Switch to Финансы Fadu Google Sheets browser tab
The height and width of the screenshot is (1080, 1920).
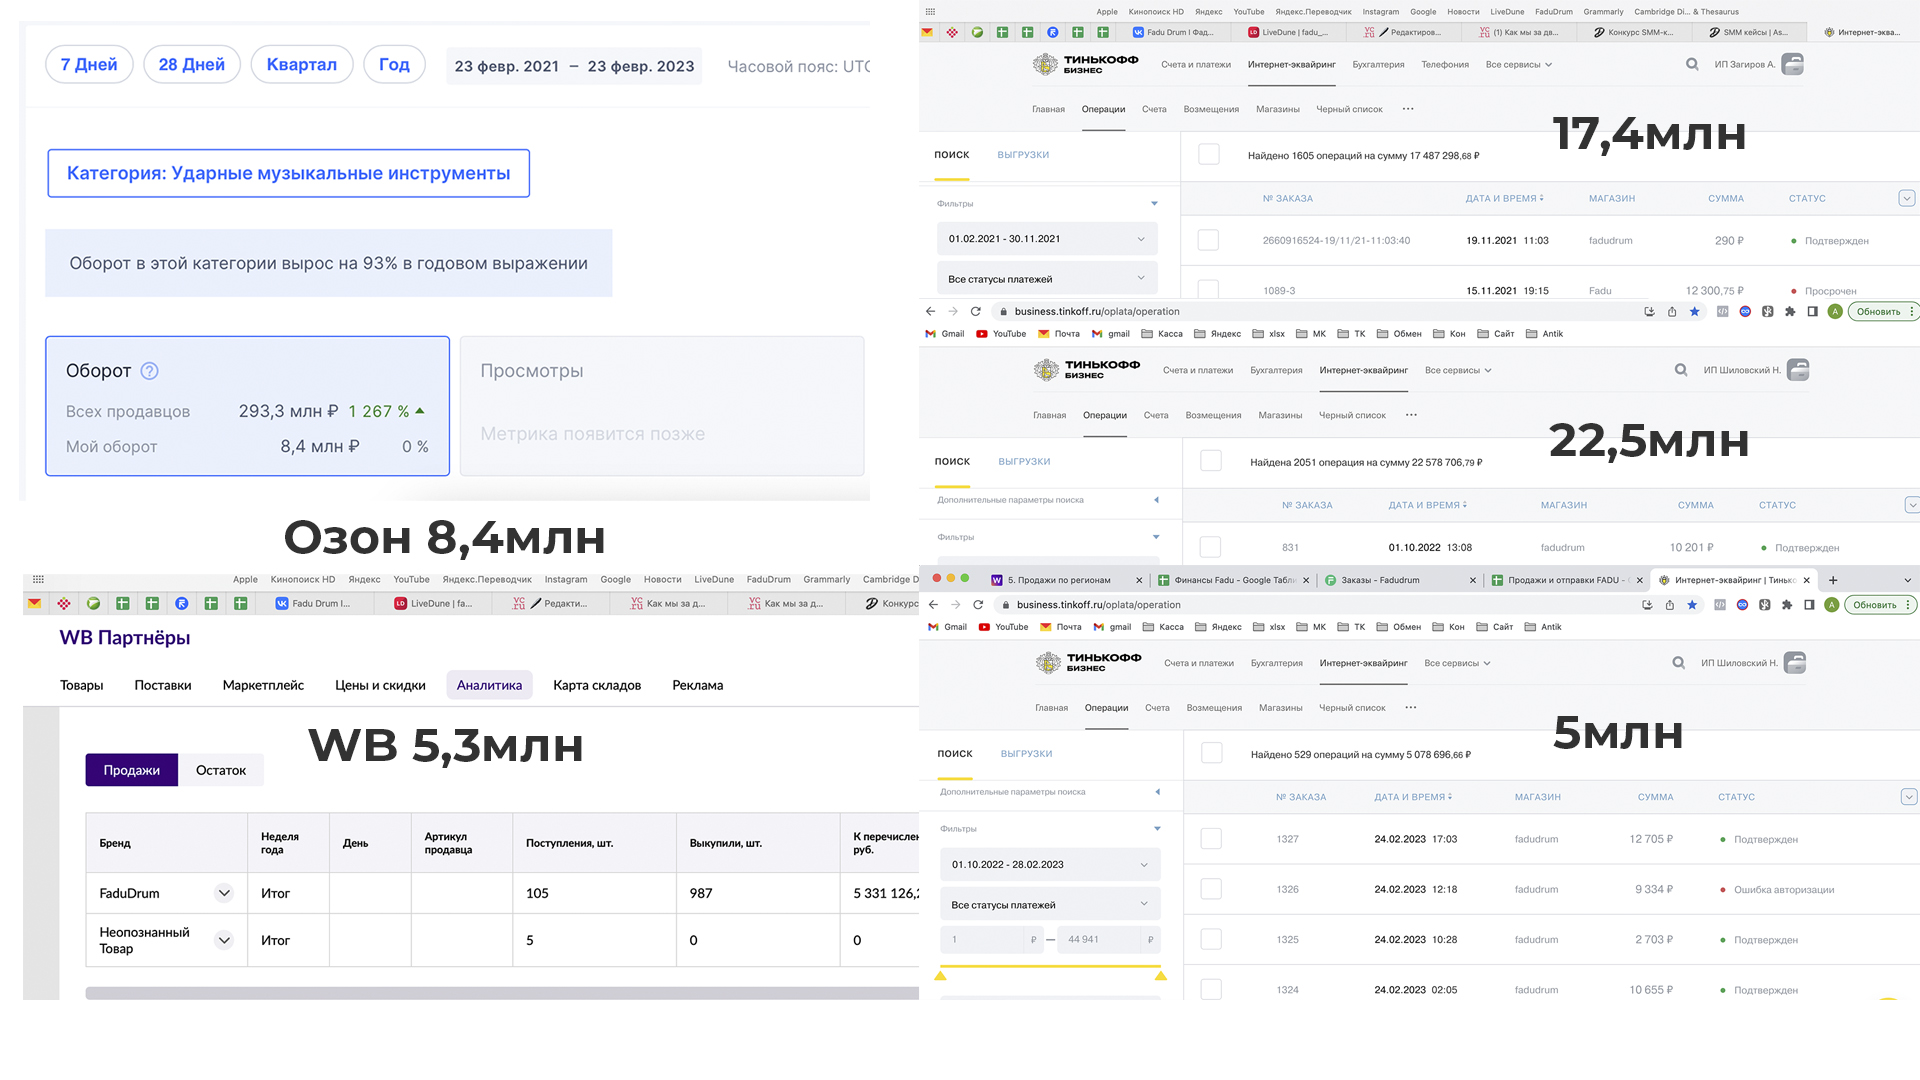click(1233, 580)
